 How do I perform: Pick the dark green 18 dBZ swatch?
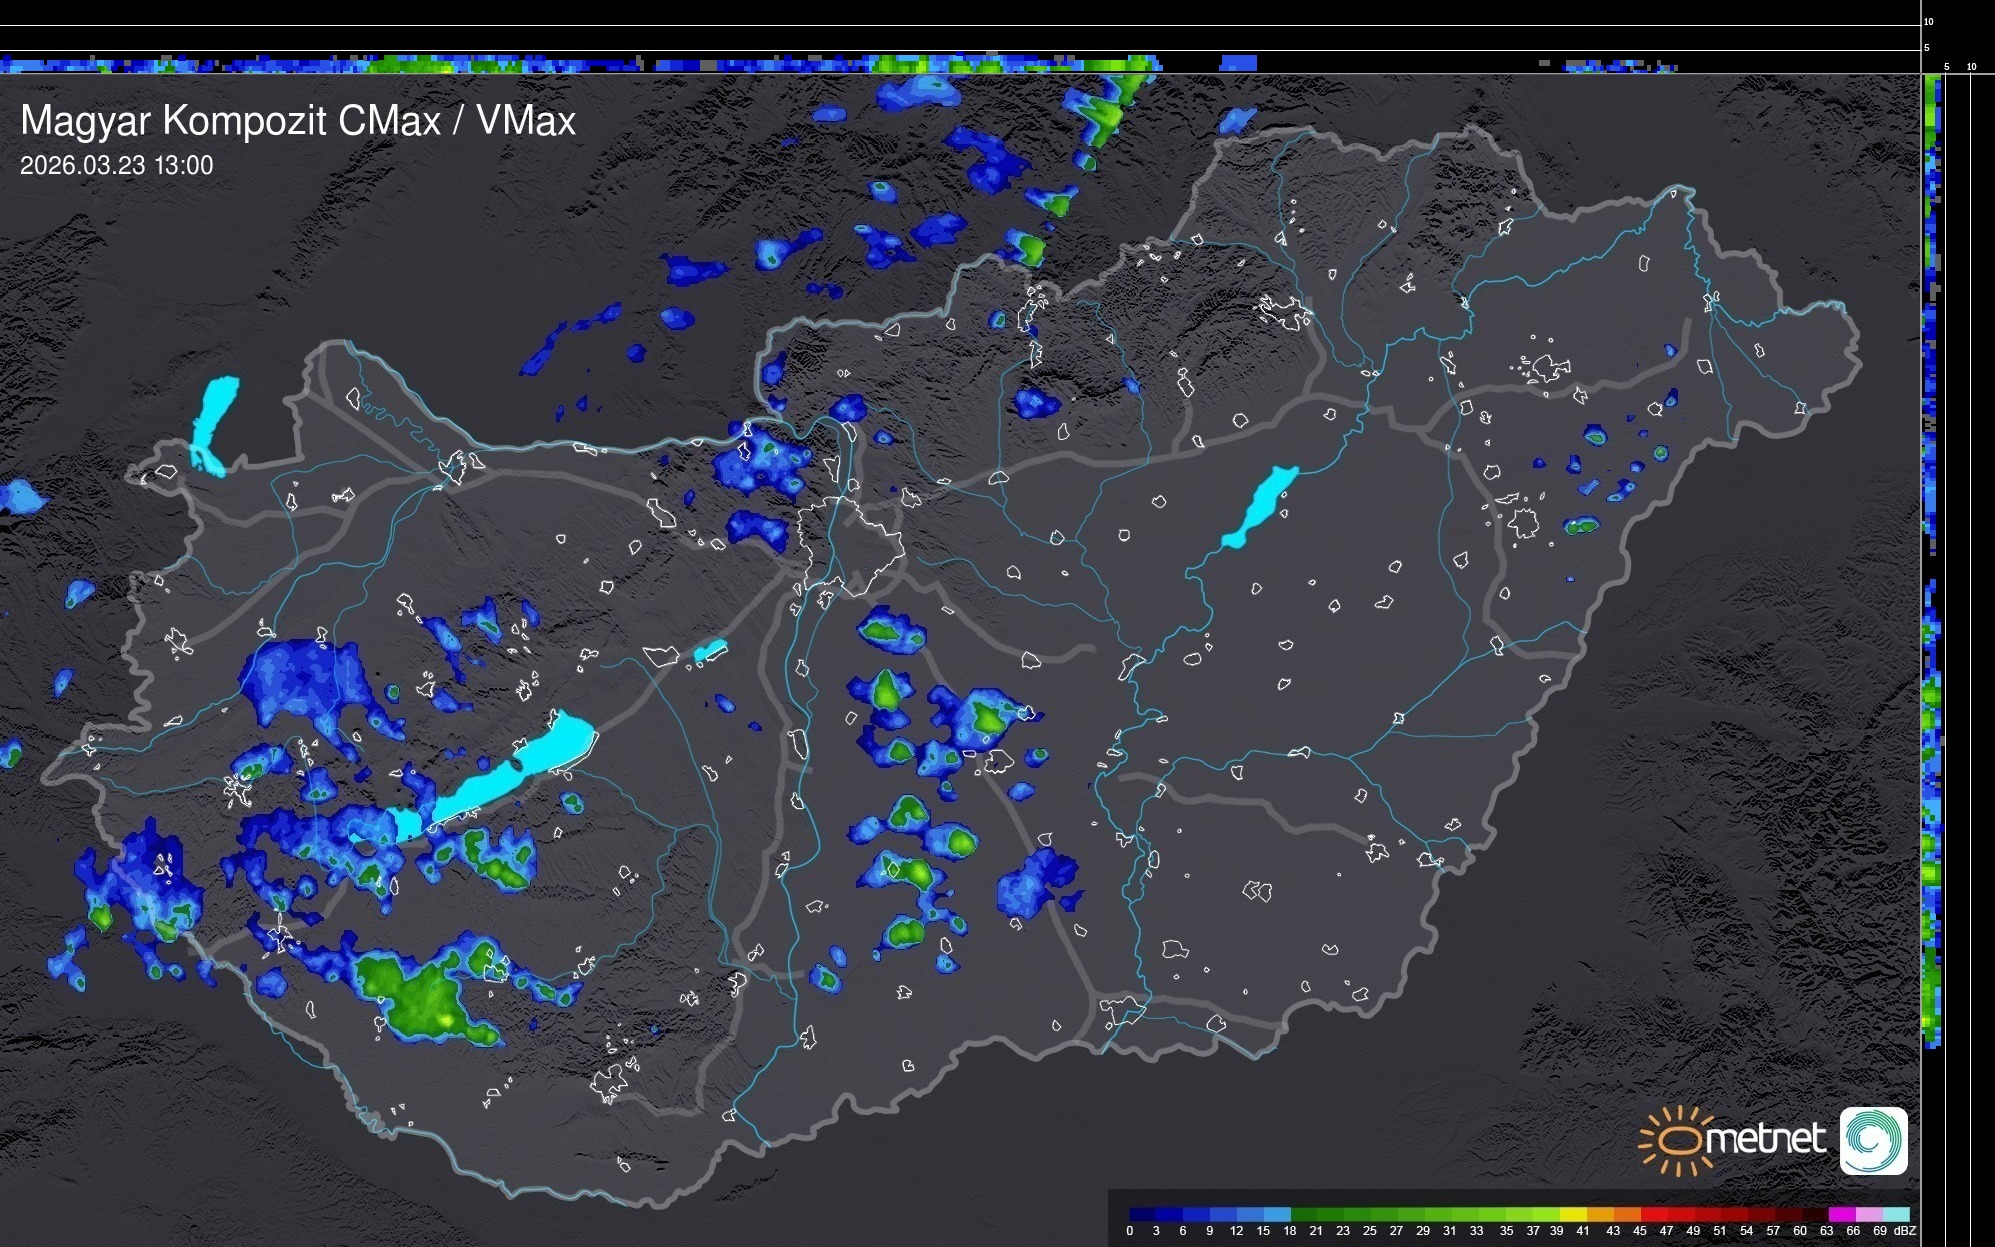[x=1304, y=1214]
